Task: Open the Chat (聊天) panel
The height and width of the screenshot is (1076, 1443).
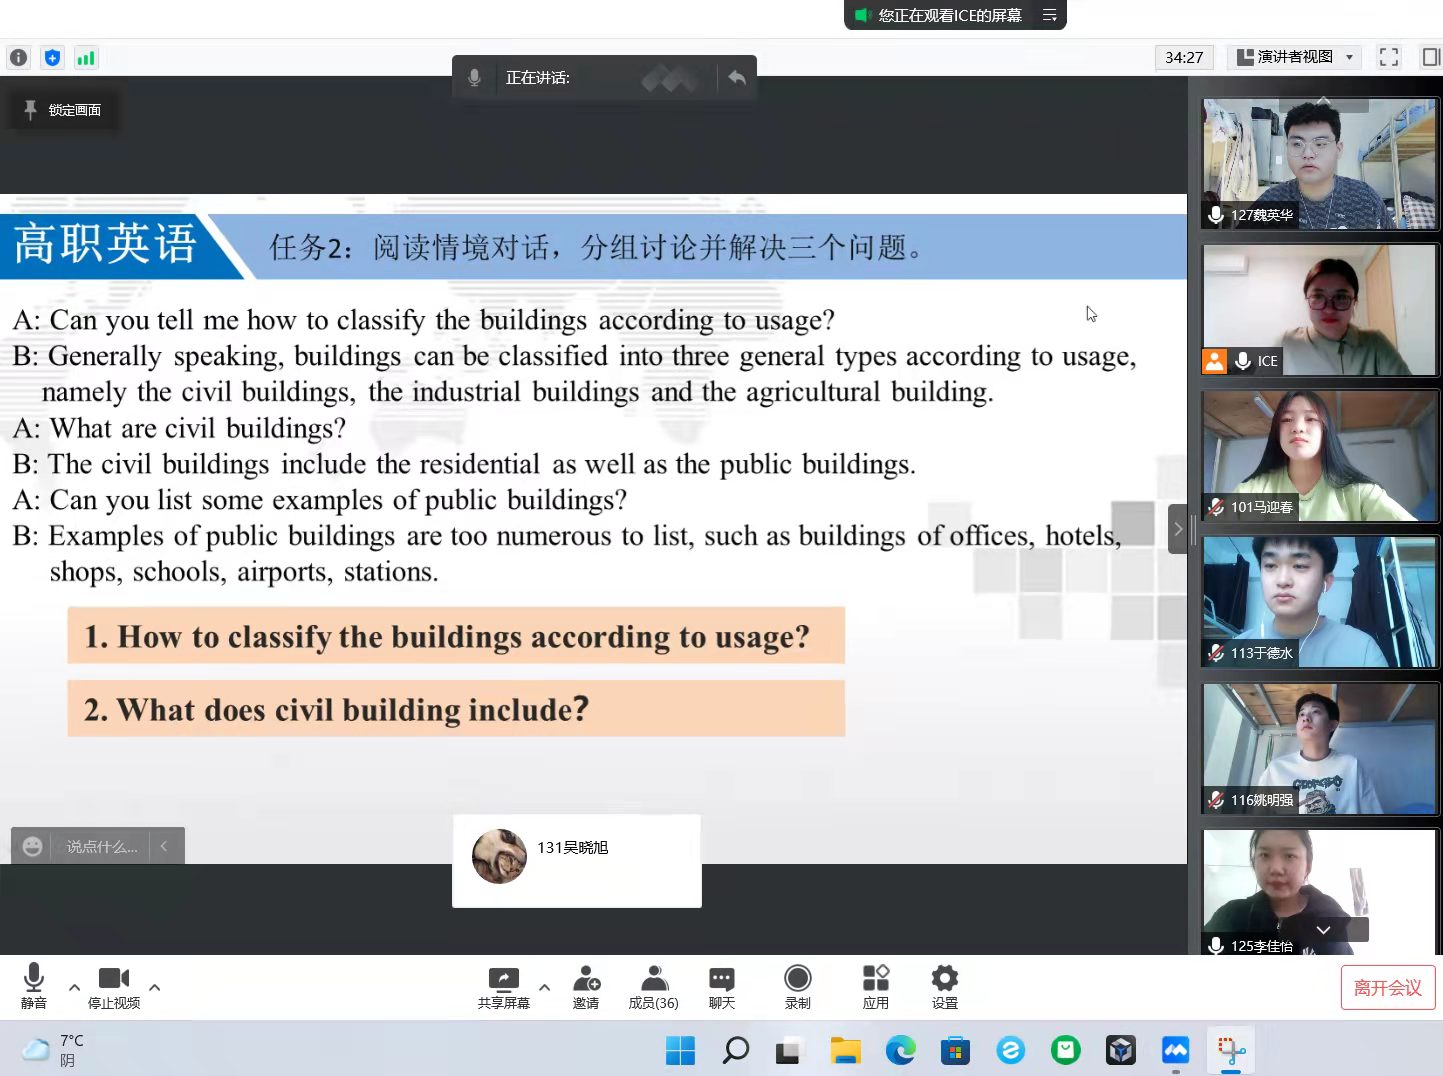Action: click(x=721, y=986)
